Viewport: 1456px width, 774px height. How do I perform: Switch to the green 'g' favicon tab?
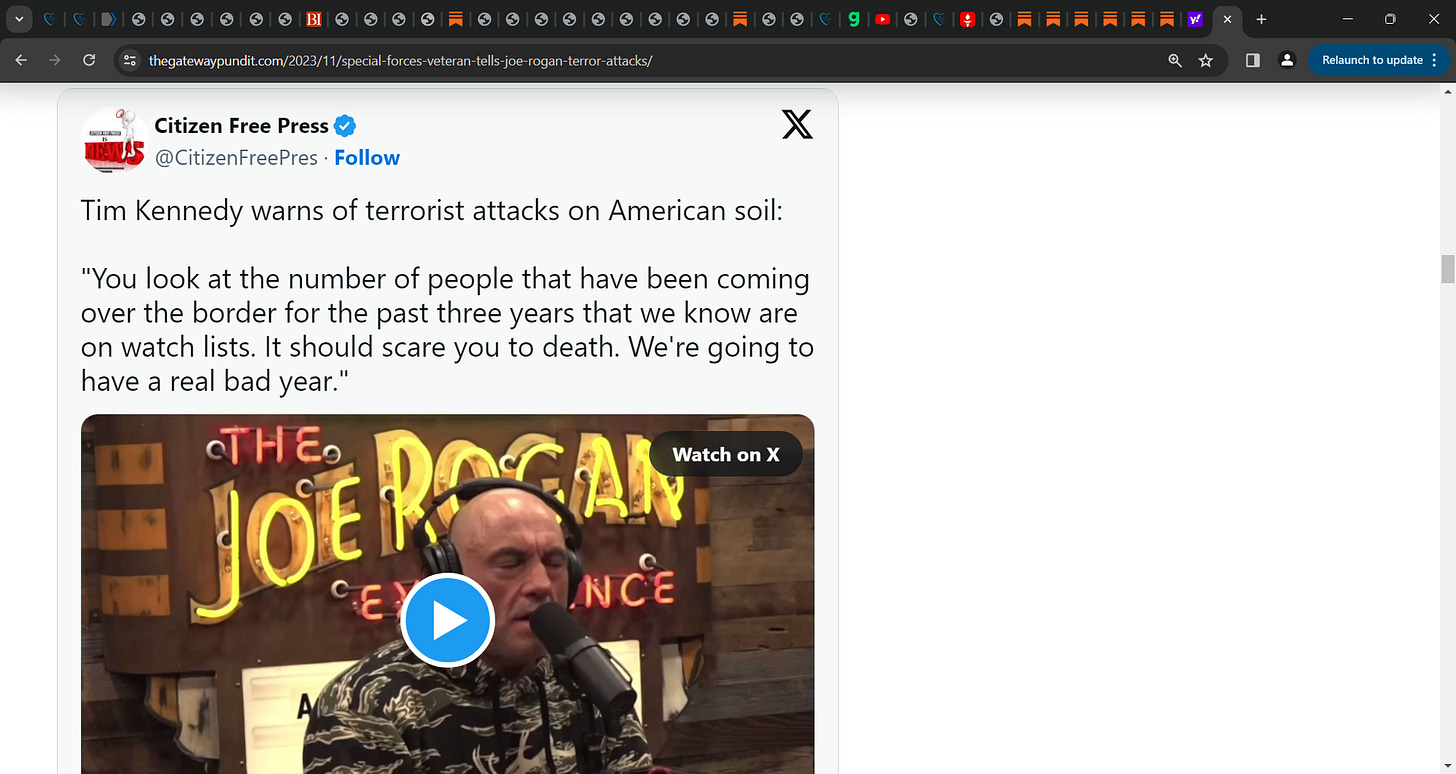[x=853, y=19]
